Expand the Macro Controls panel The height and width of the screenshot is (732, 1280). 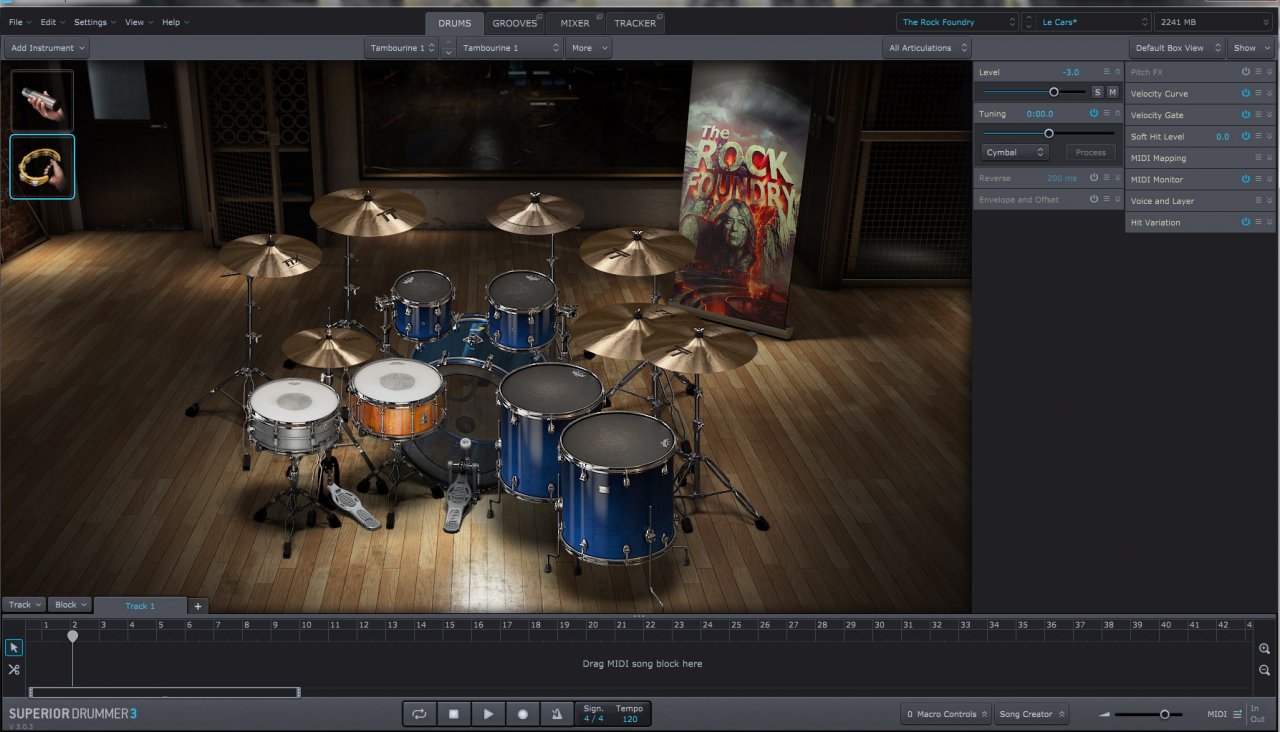coord(946,714)
